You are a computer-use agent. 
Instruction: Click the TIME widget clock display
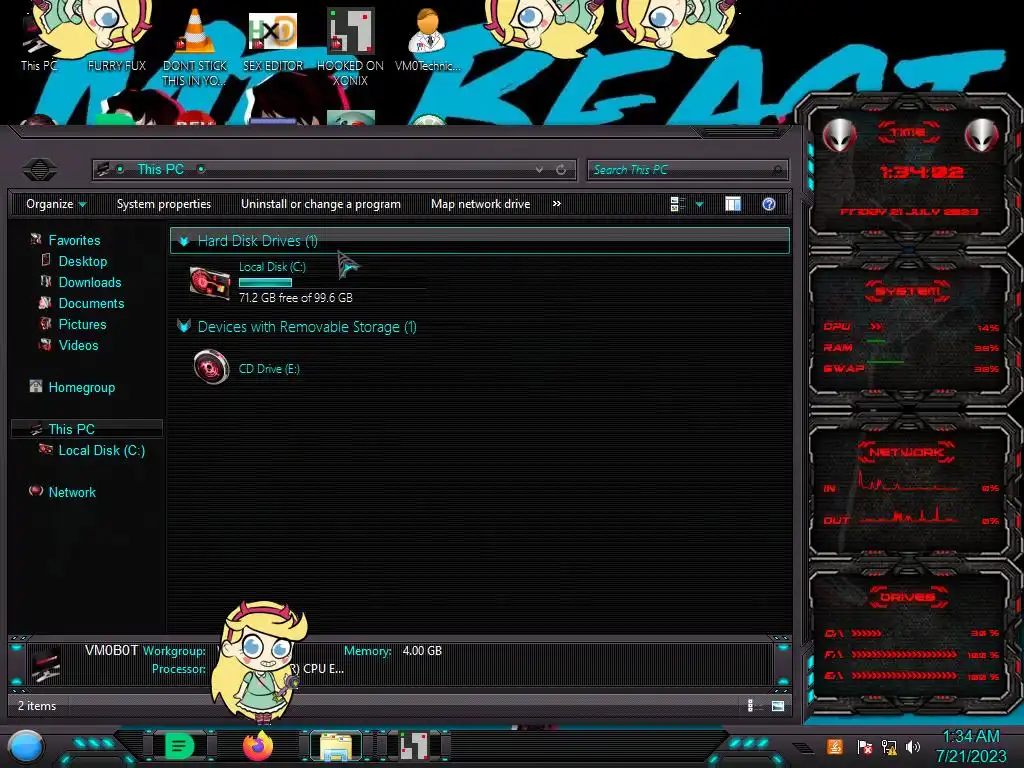click(x=921, y=172)
